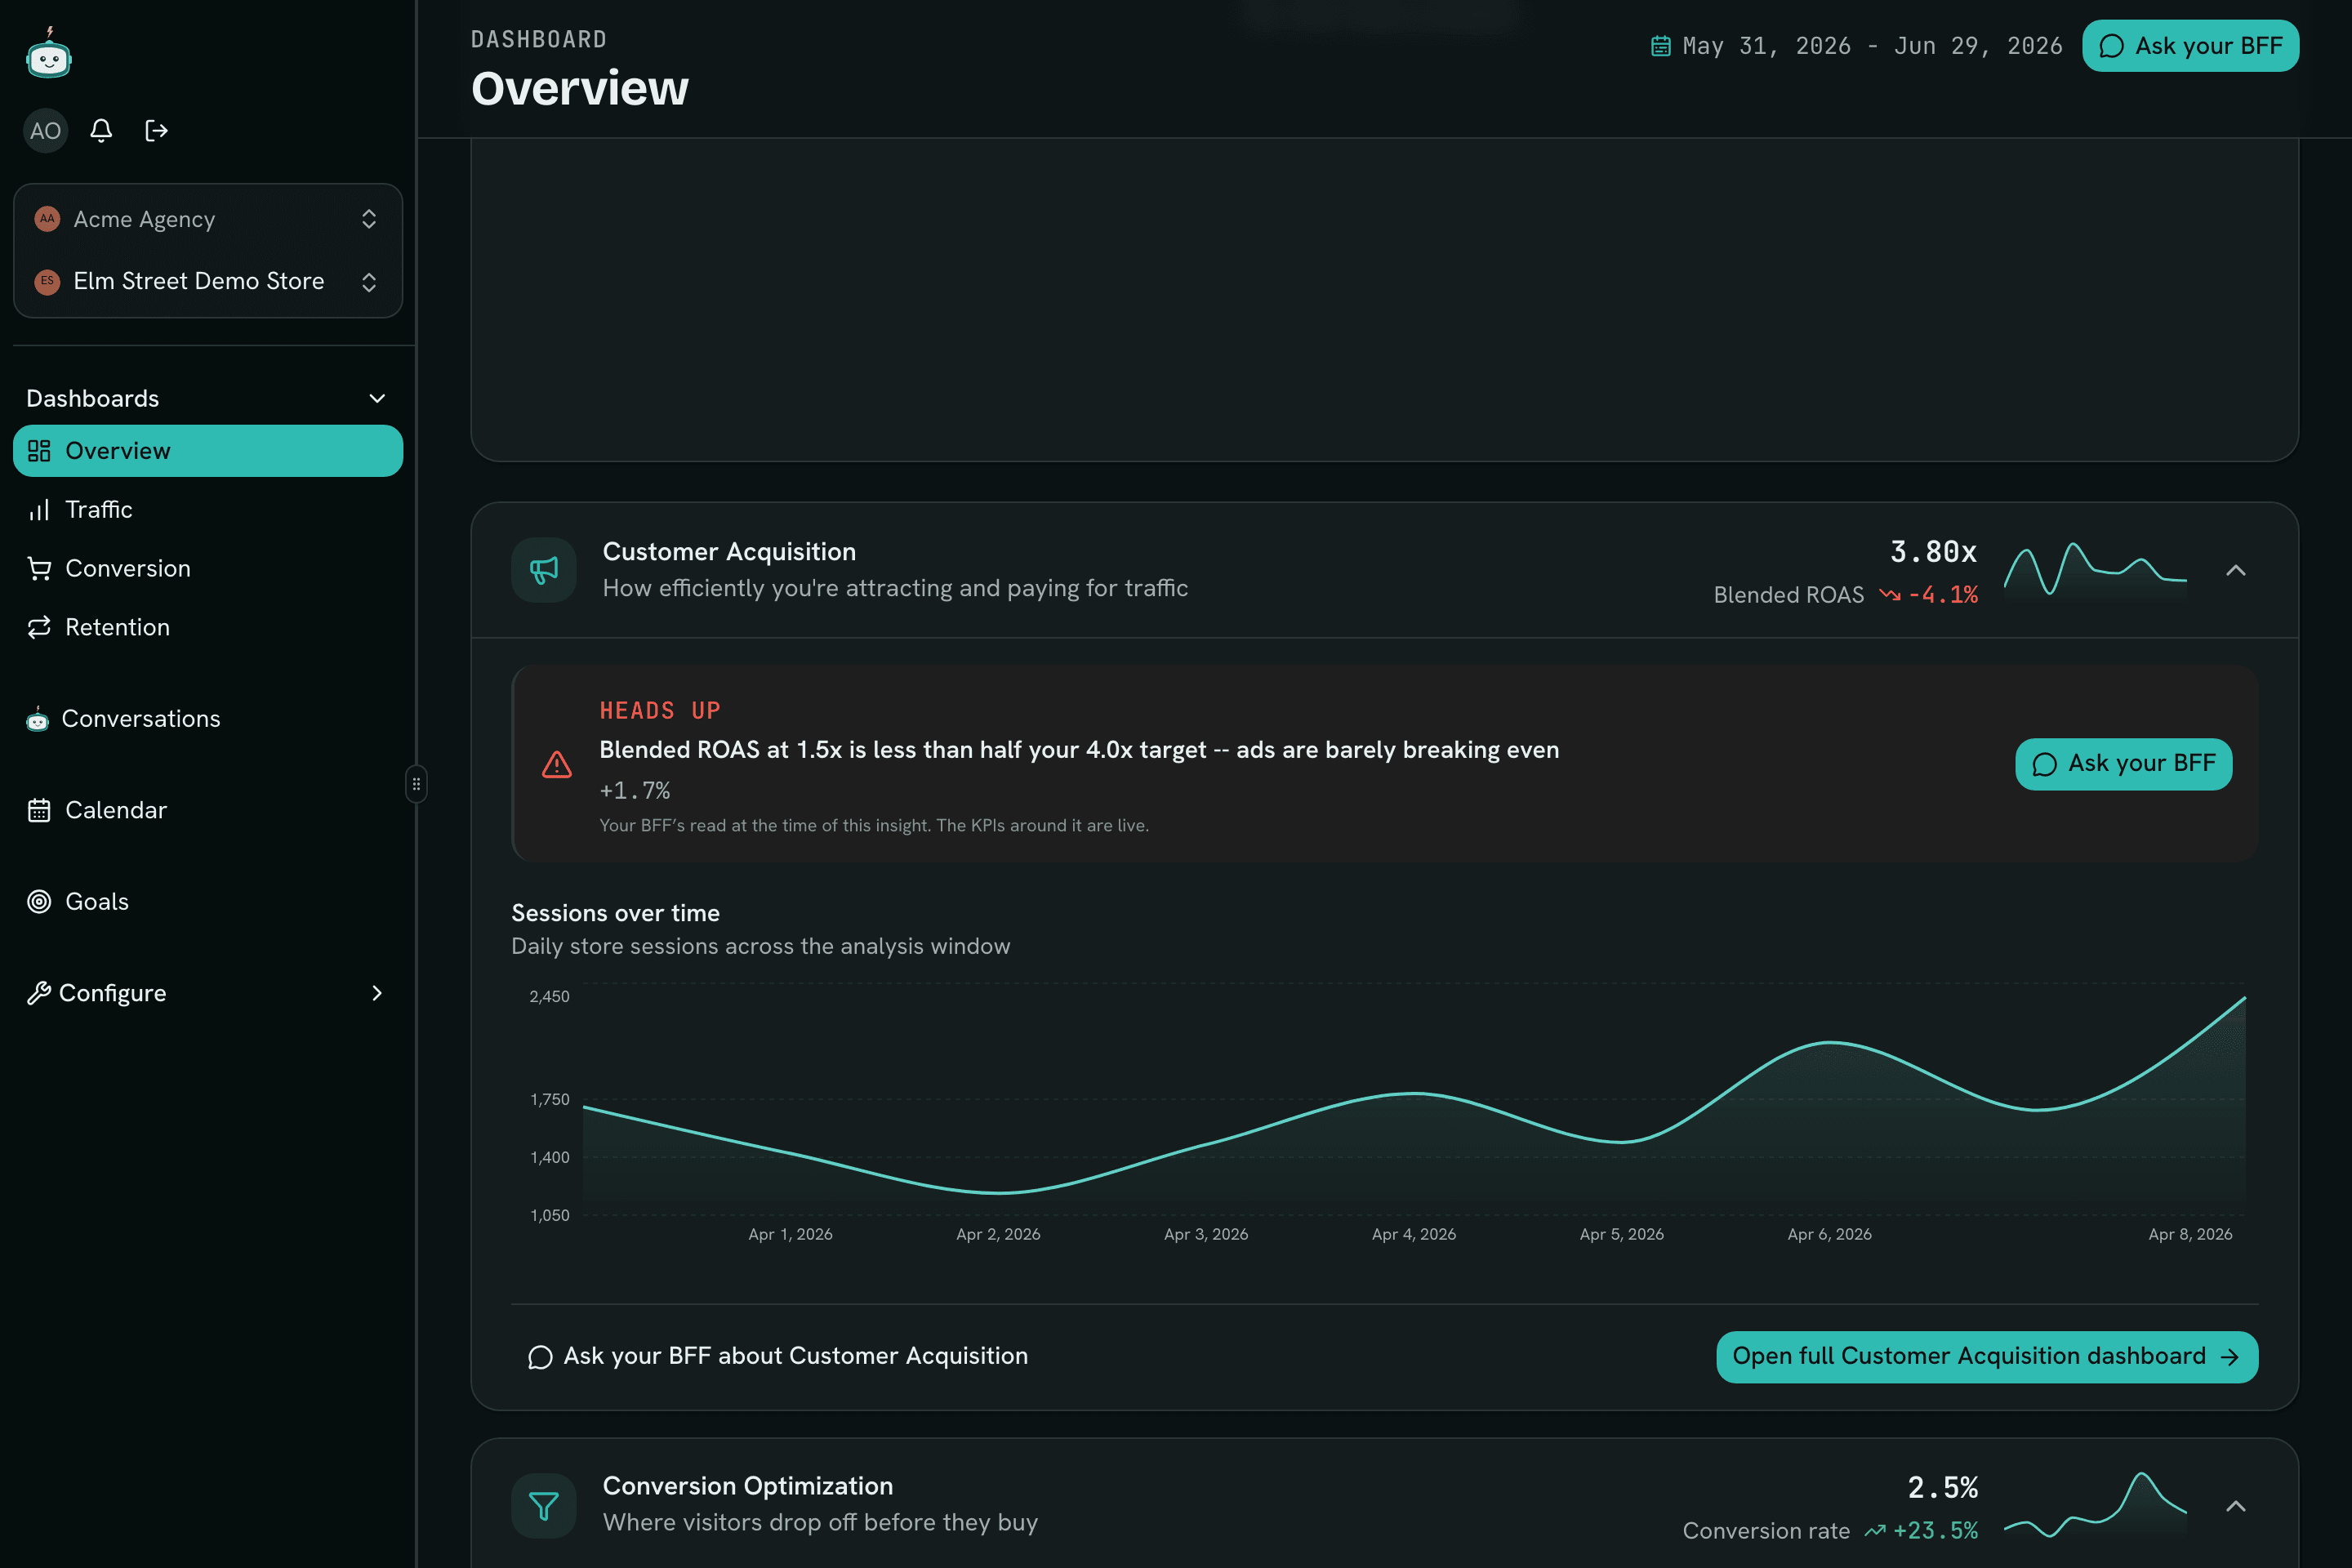
Task: Open the Elm Street Demo Store selector
Action: tap(208, 281)
